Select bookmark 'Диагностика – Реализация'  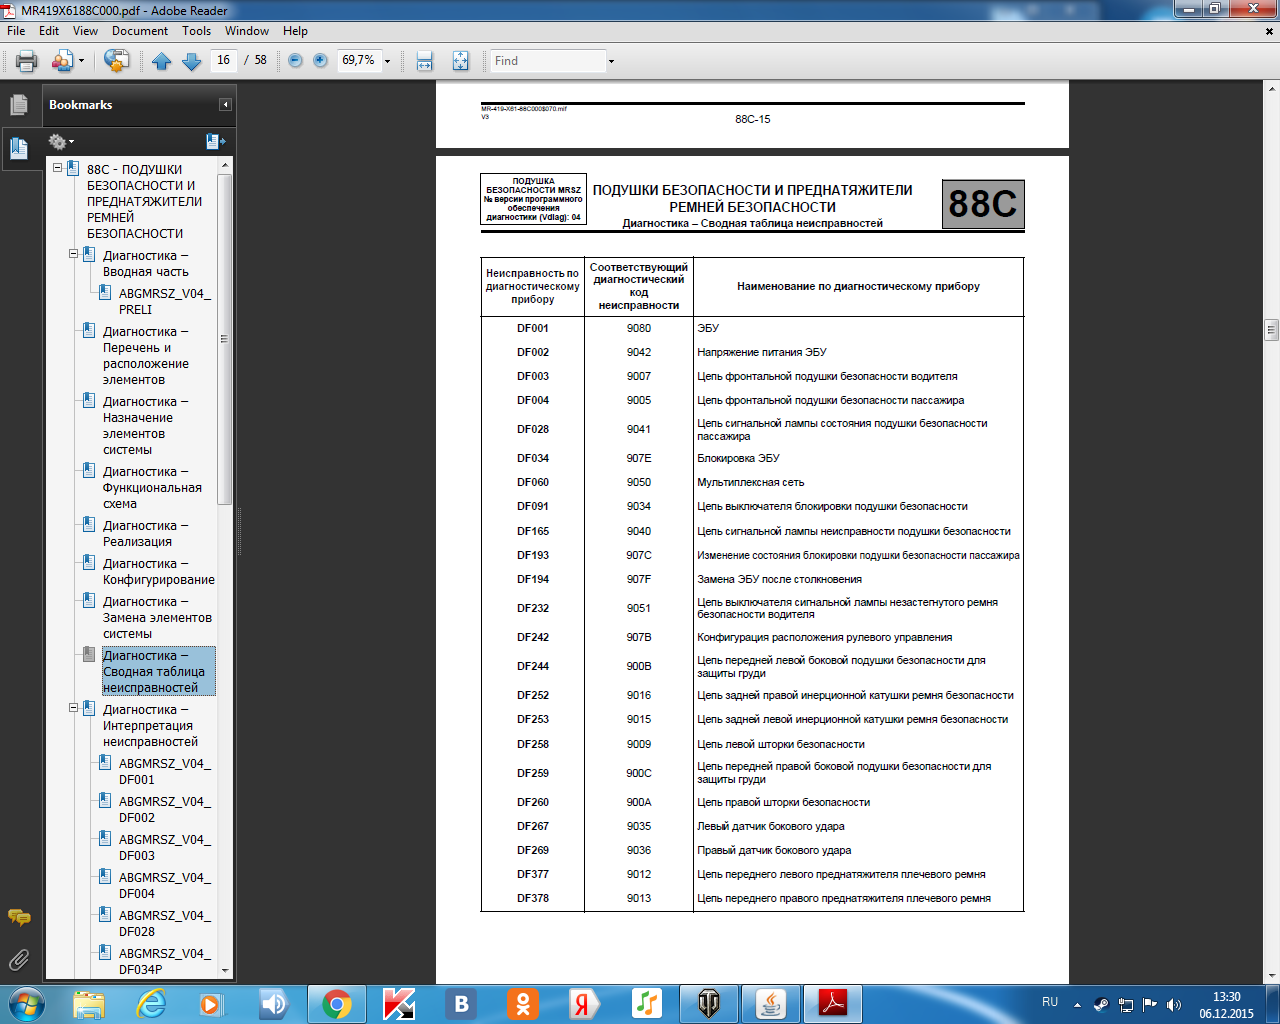[145, 534]
